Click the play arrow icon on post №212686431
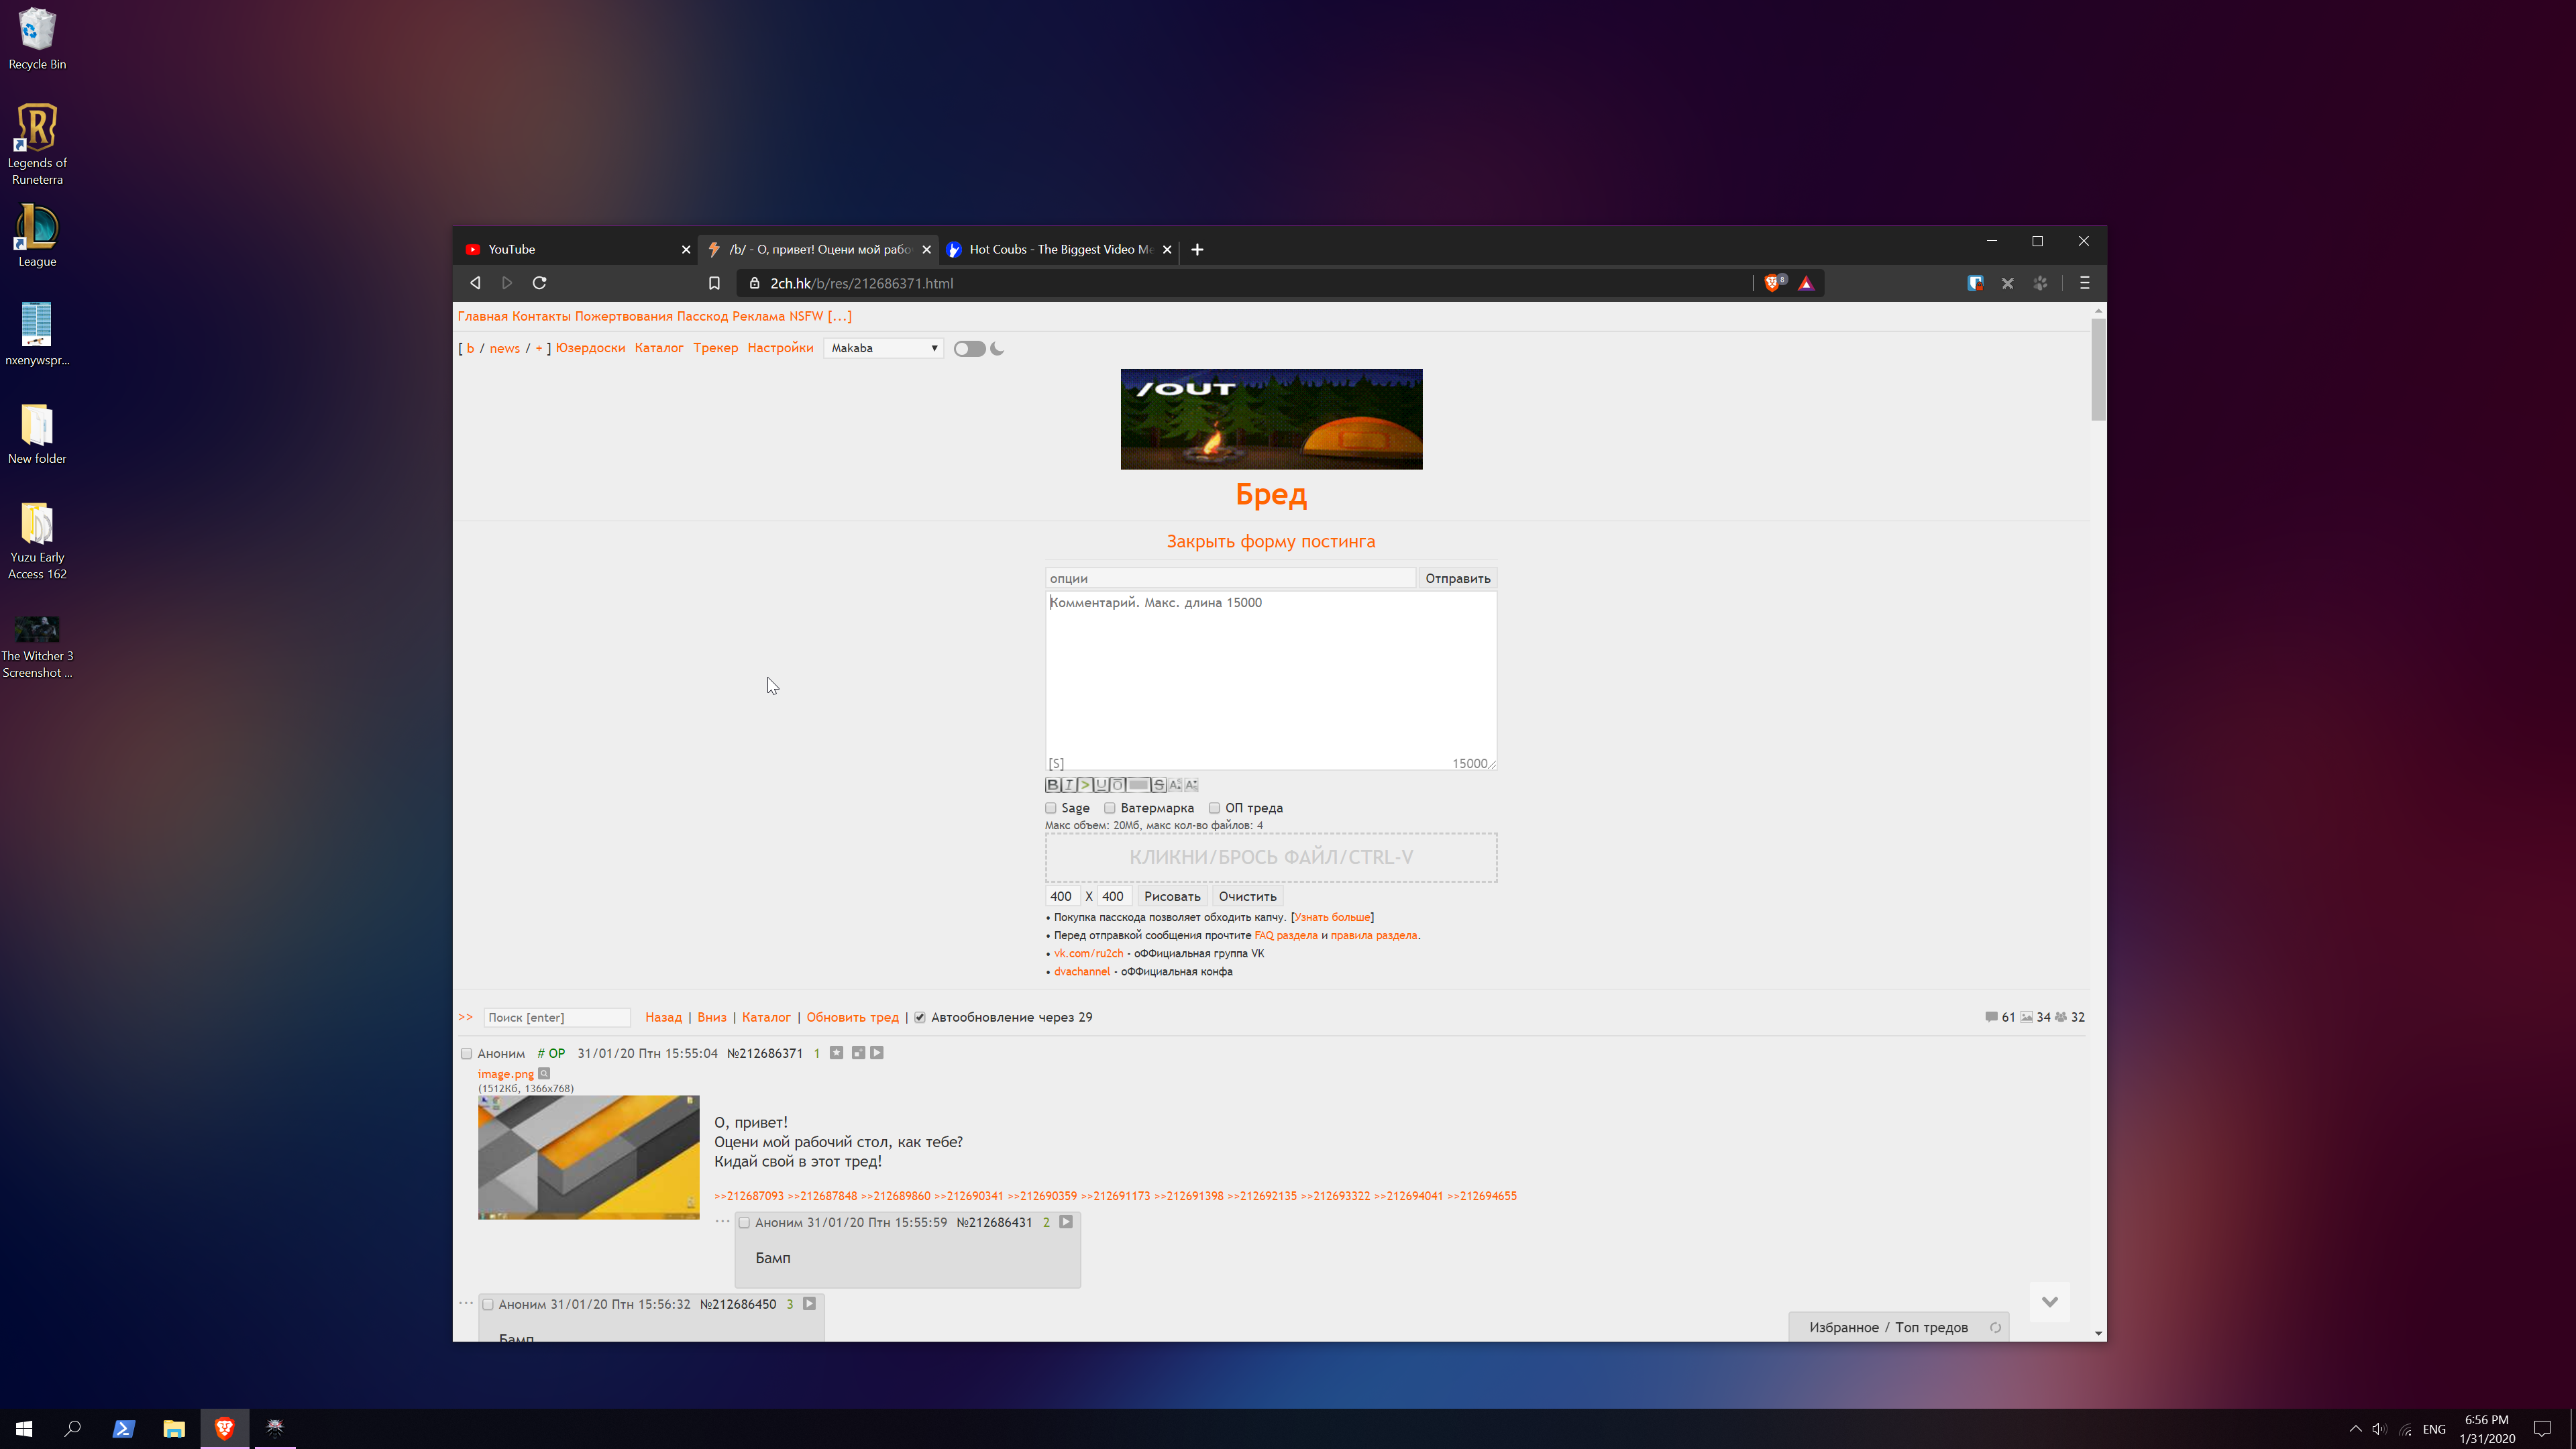Screen dimensions: 2576x1449 [1066, 1222]
